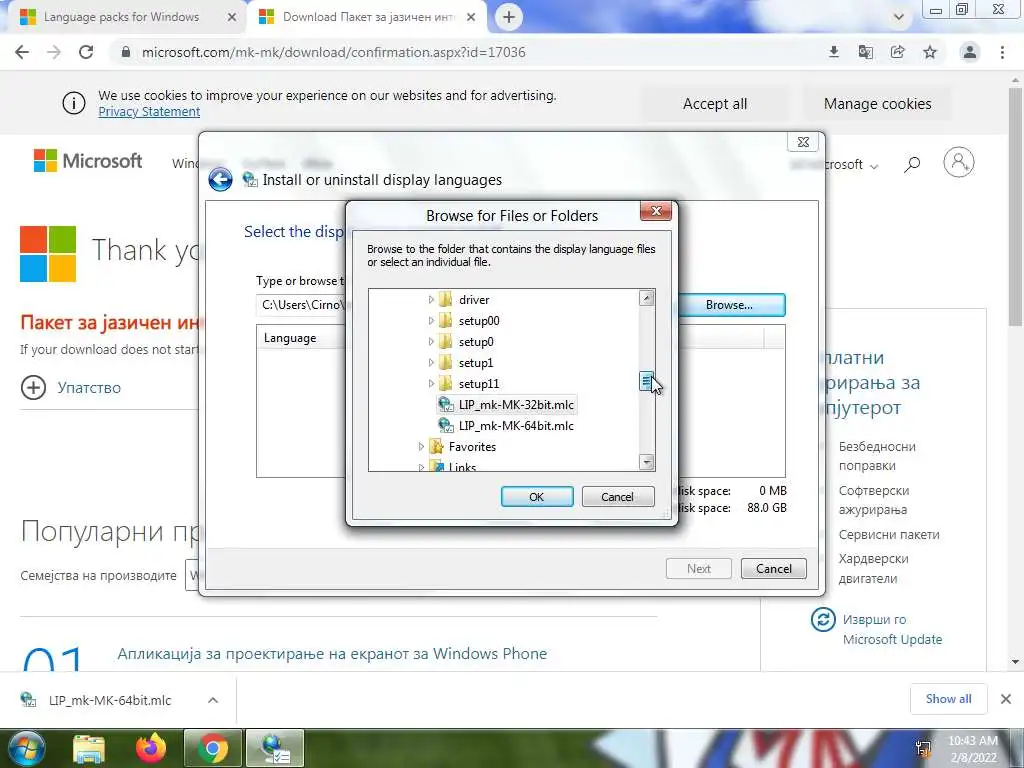Close the Language packs for Windows tab
Image resolution: width=1024 pixels, height=768 pixels.
(232, 17)
